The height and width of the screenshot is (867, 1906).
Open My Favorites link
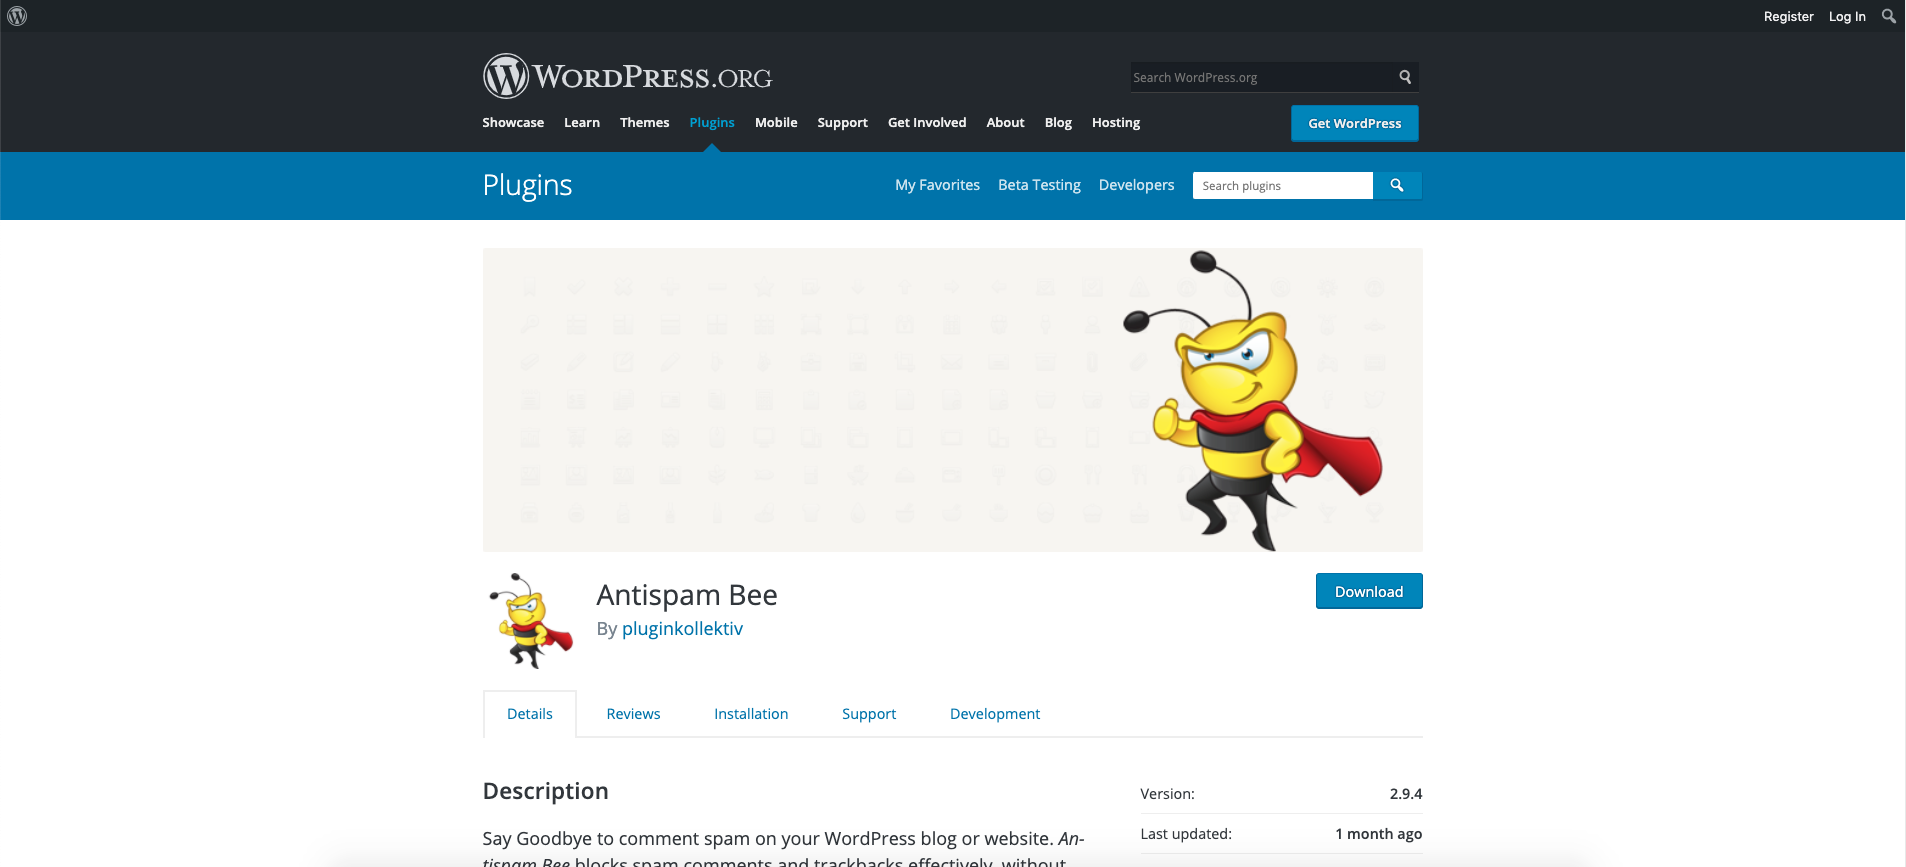[937, 185]
